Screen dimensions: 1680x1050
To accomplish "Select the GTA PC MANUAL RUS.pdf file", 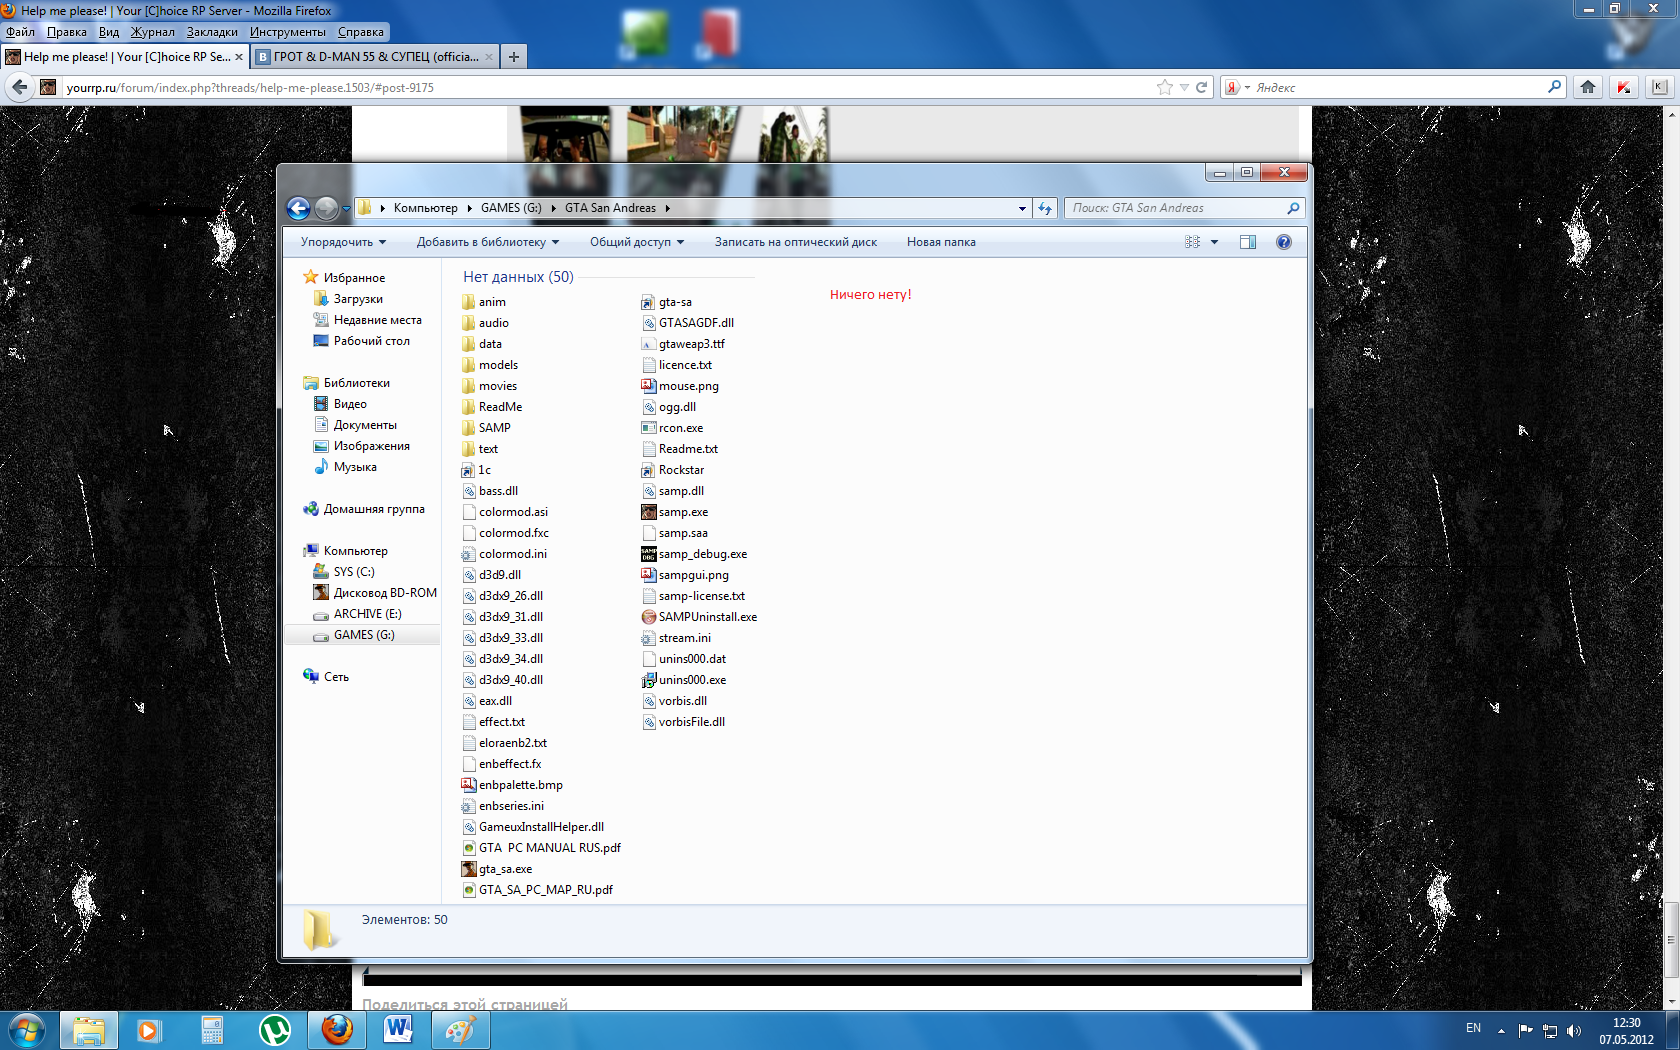I will [542, 848].
